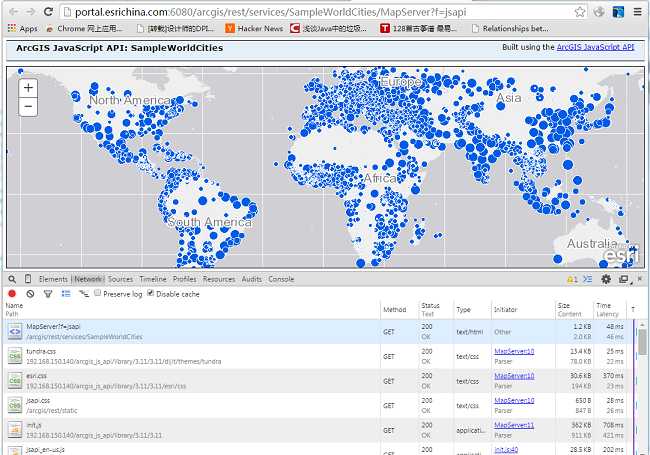Image resolution: width=650 pixels, height=455 pixels.
Task: Open the Console tab
Action: (281, 279)
